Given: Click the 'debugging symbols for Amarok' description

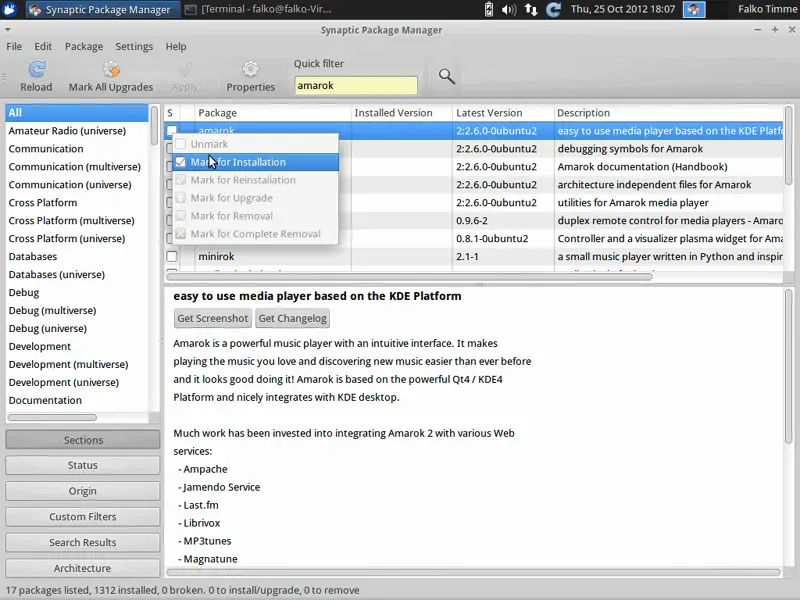Looking at the screenshot, I should [x=630, y=149].
